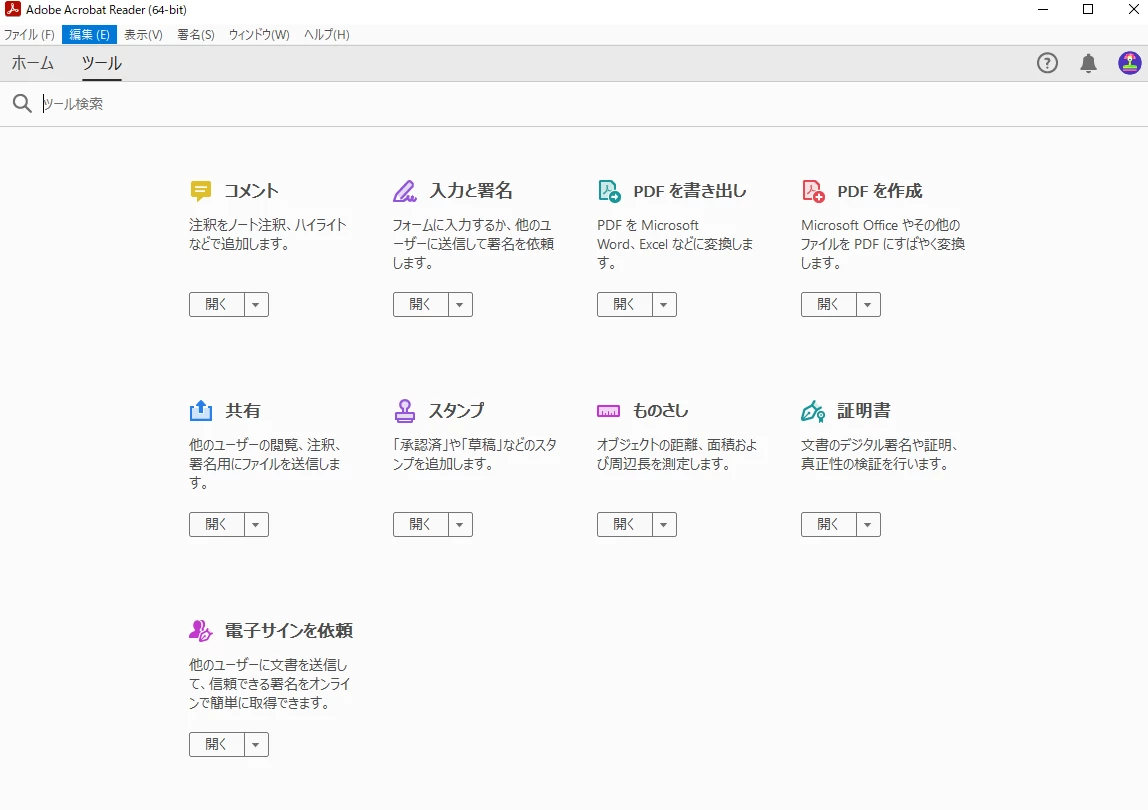Expand dropdown arrow beside PDF を書き出し 開く
Screen dimensions: 1148x810
pos(664,305)
